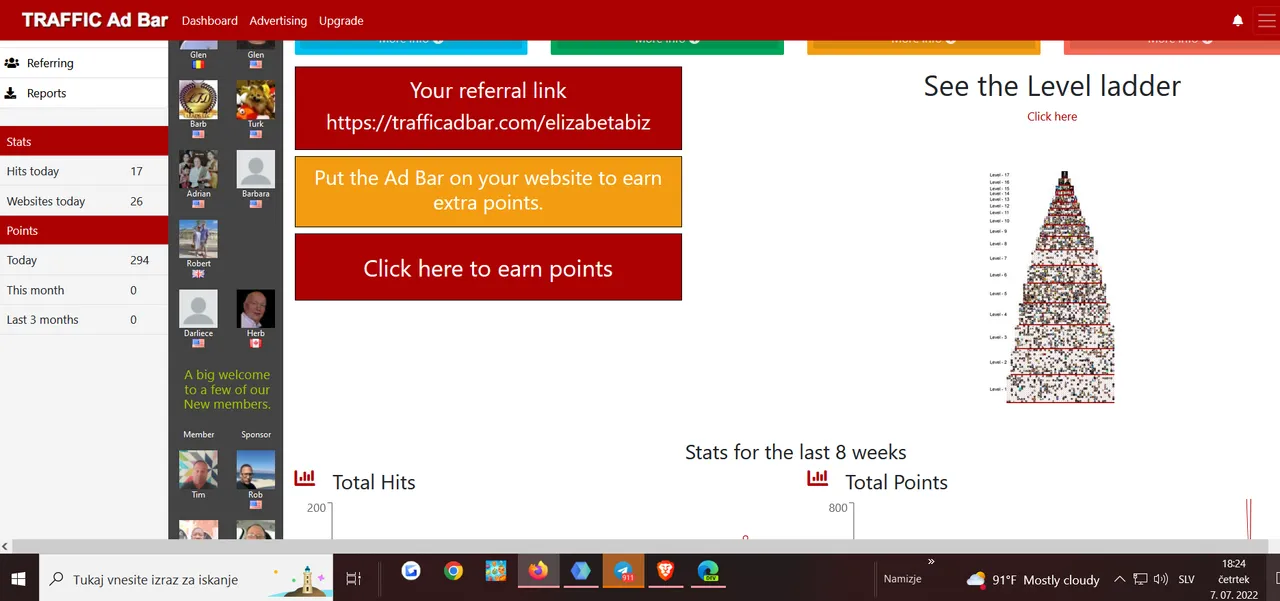Open the notifications bell icon
Image resolution: width=1280 pixels, height=601 pixels.
click(x=1238, y=20)
